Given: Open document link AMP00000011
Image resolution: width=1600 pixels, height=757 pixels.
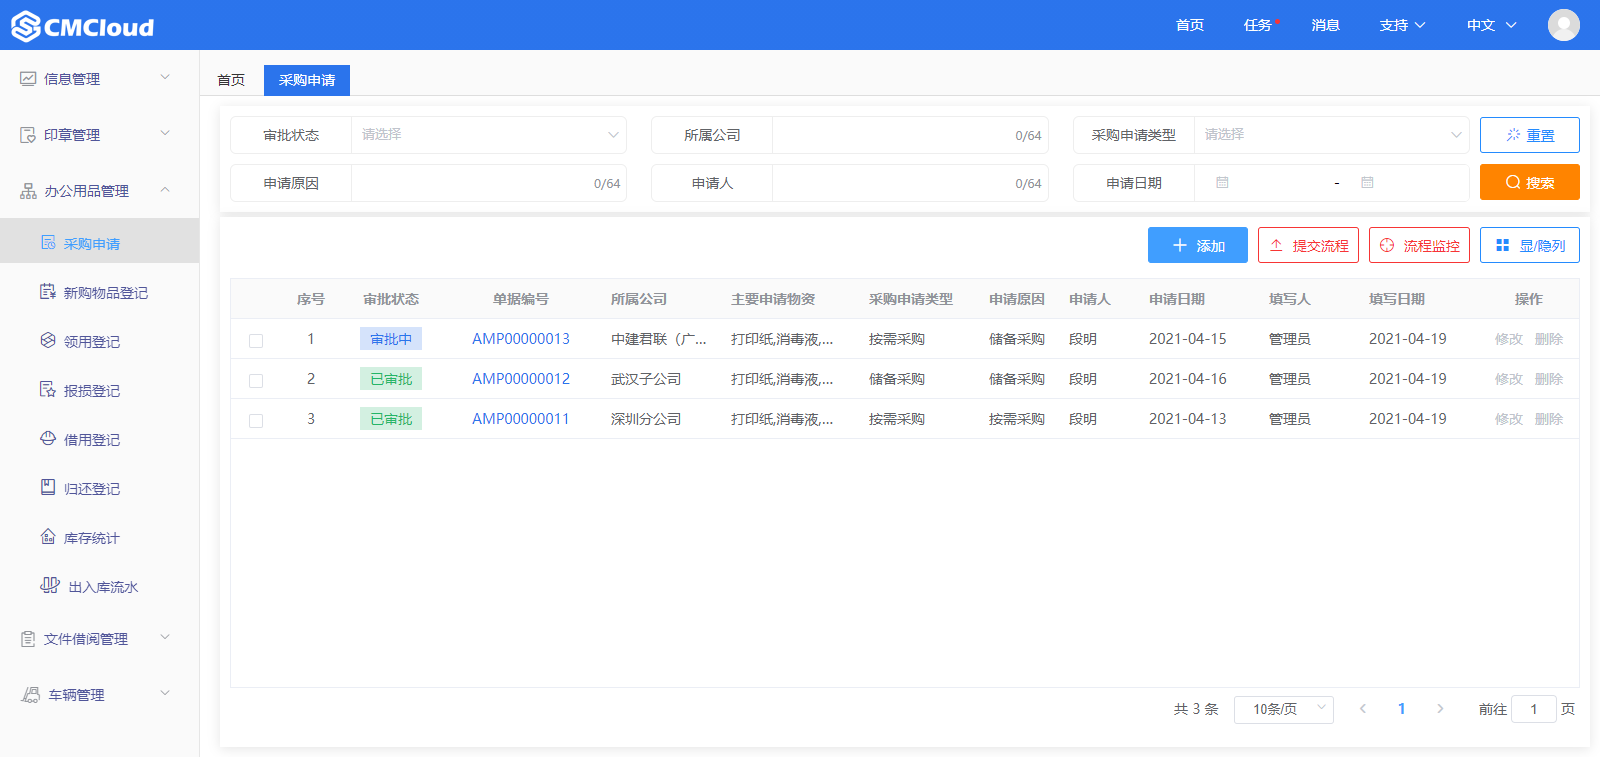Looking at the screenshot, I should (521, 419).
